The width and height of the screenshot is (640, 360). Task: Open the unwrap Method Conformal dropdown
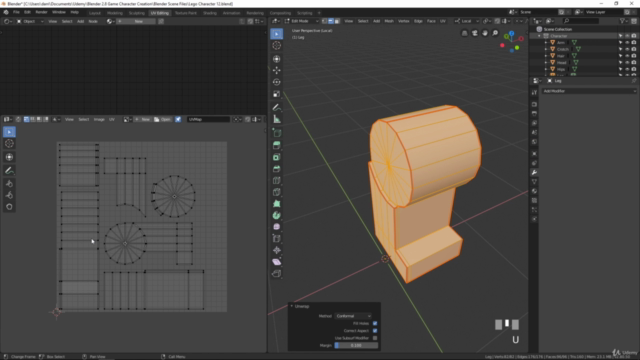353,316
